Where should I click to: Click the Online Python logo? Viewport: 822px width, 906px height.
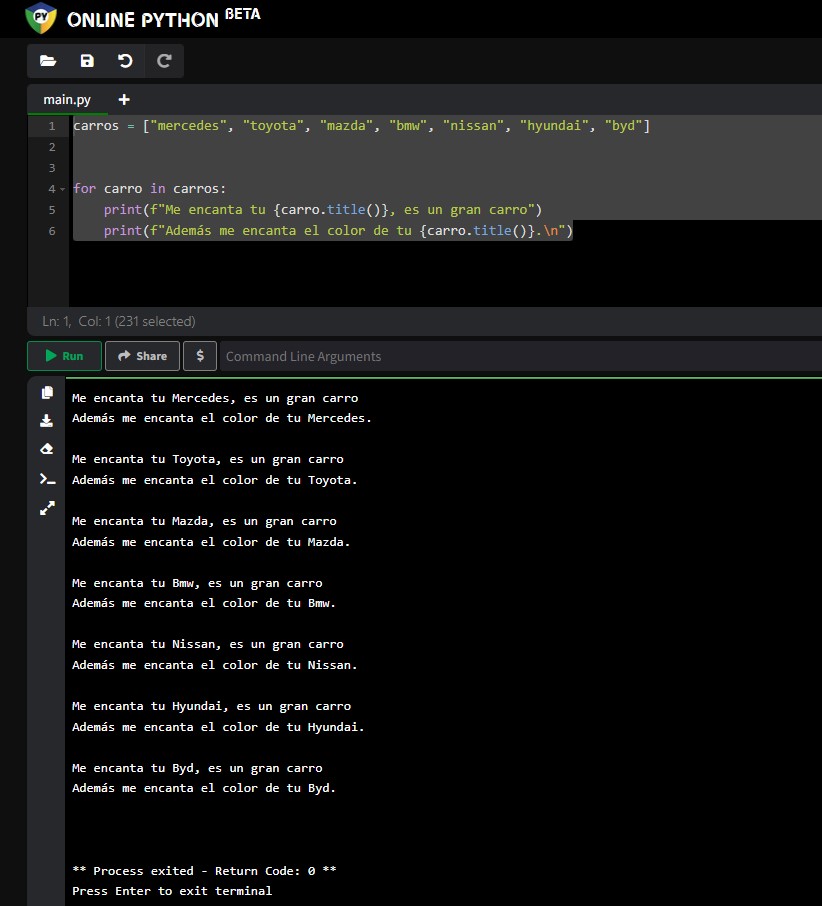pos(41,17)
